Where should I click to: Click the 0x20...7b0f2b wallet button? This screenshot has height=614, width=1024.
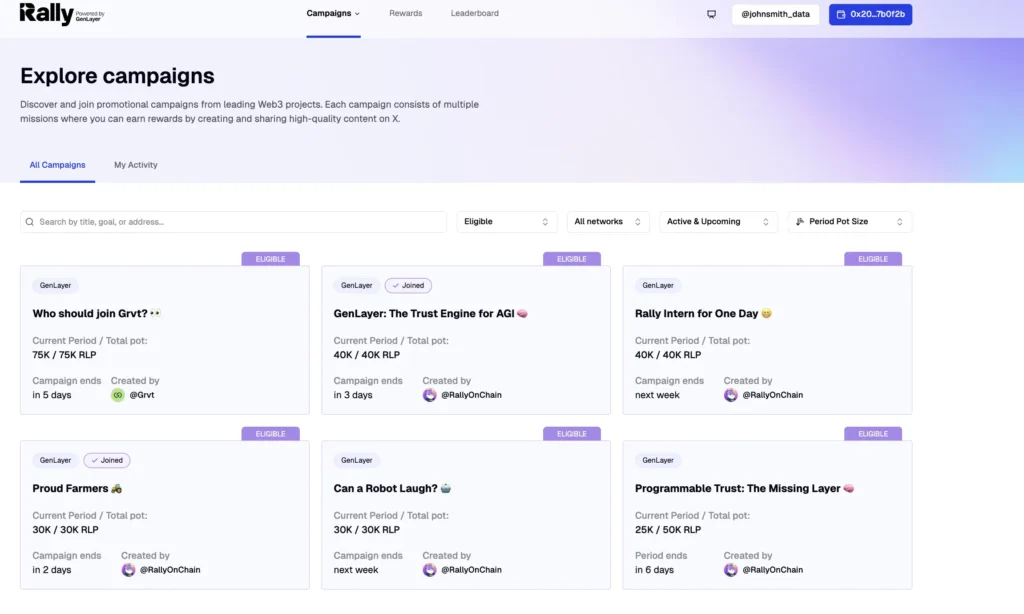tap(870, 14)
